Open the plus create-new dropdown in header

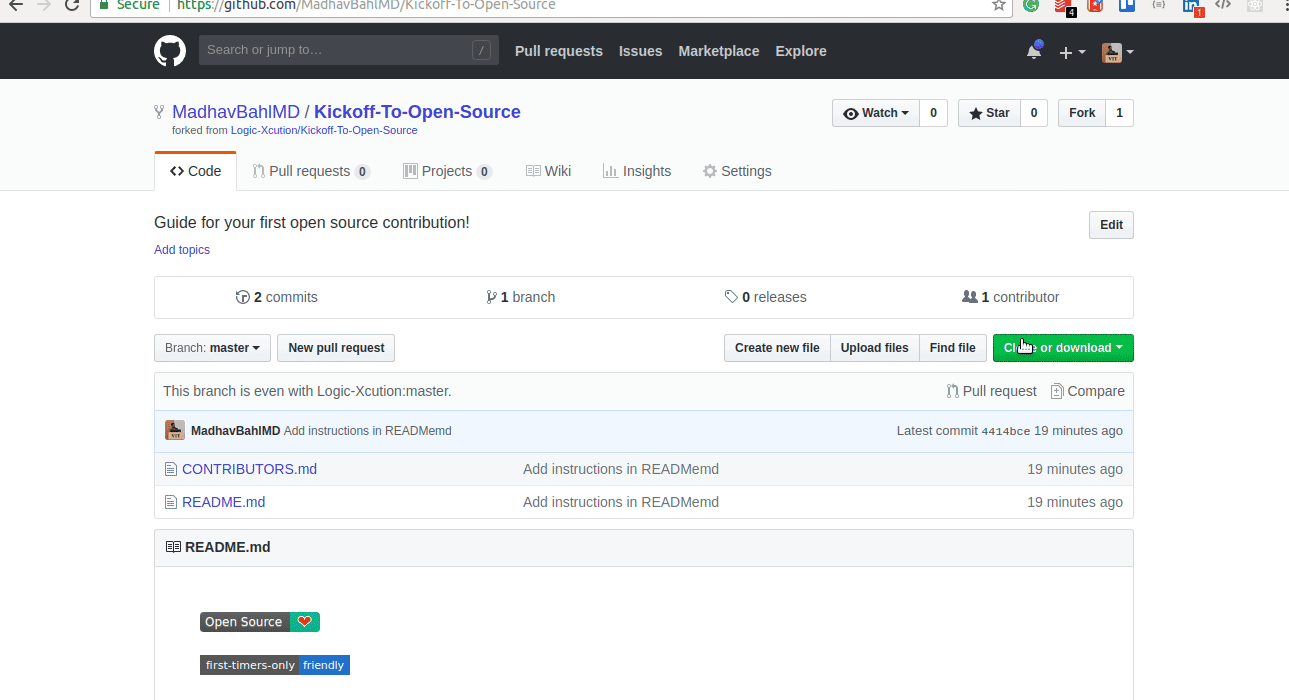tap(1072, 52)
